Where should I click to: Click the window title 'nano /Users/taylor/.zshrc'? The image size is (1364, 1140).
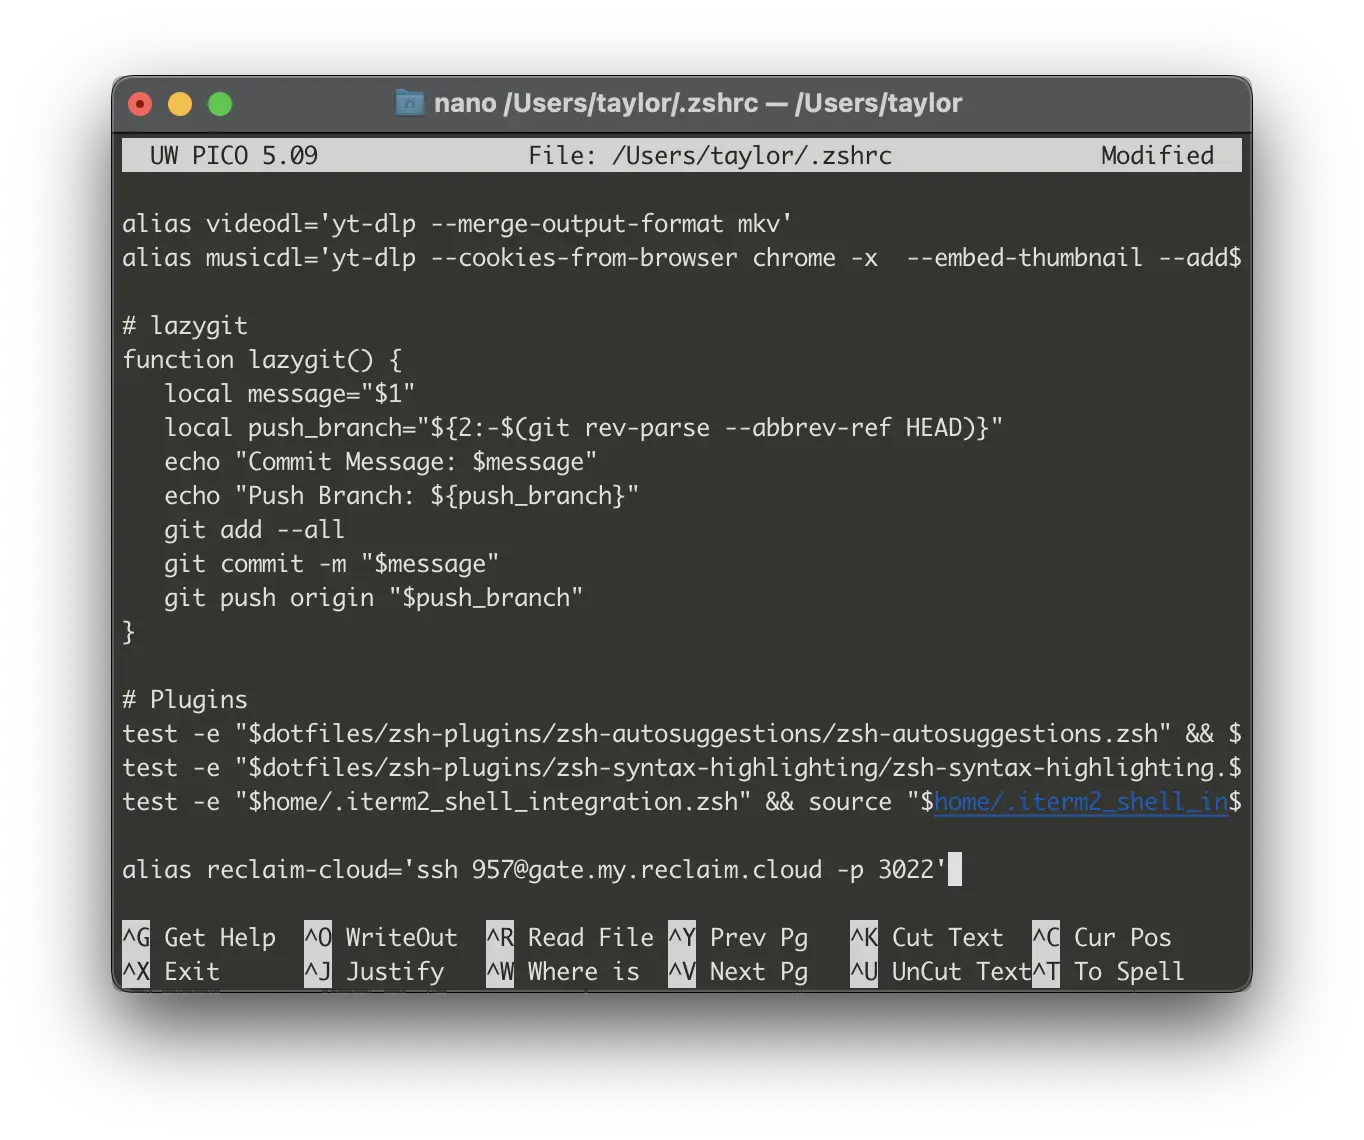tap(596, 103)
